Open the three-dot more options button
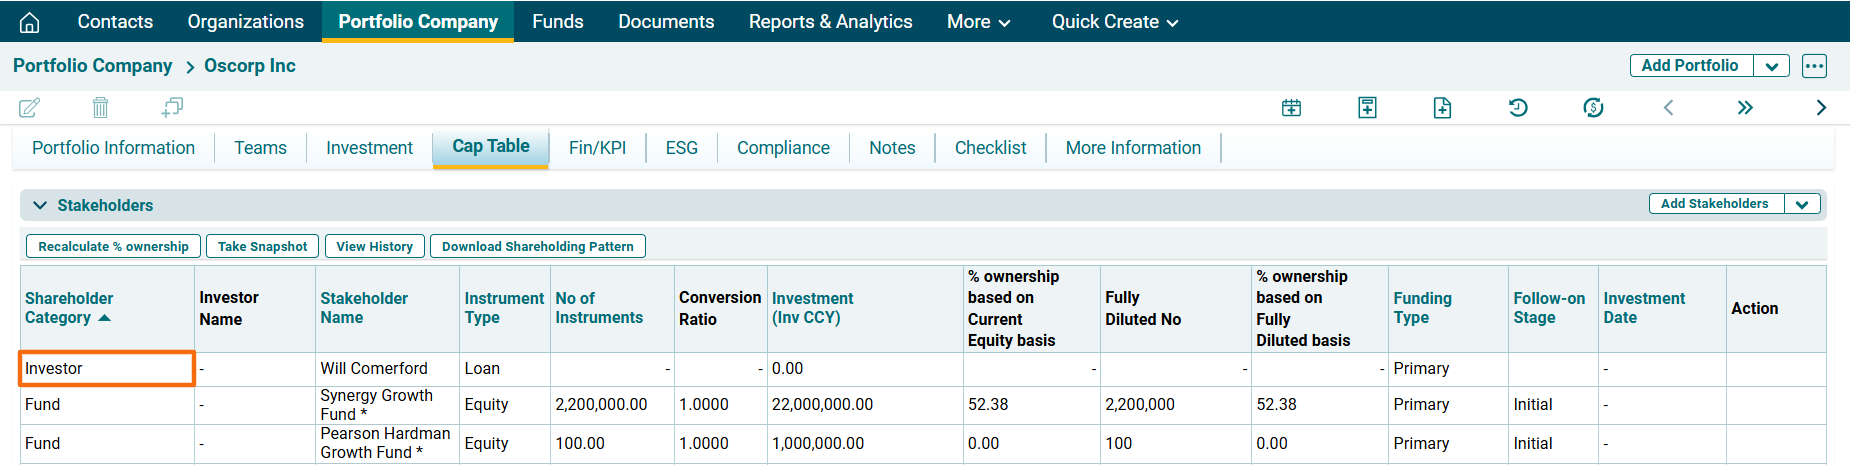Image resolution: width=1850 pixels, height=465 pixels. 1814,66
